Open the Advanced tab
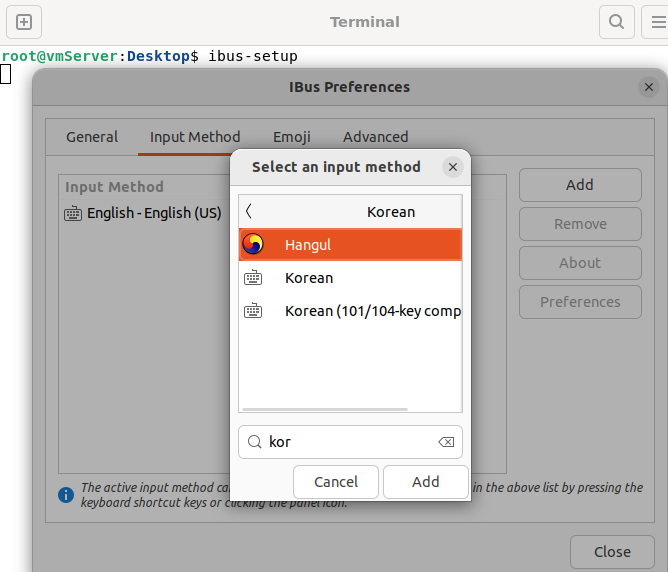The image size is (668, 572). (376, 137)
